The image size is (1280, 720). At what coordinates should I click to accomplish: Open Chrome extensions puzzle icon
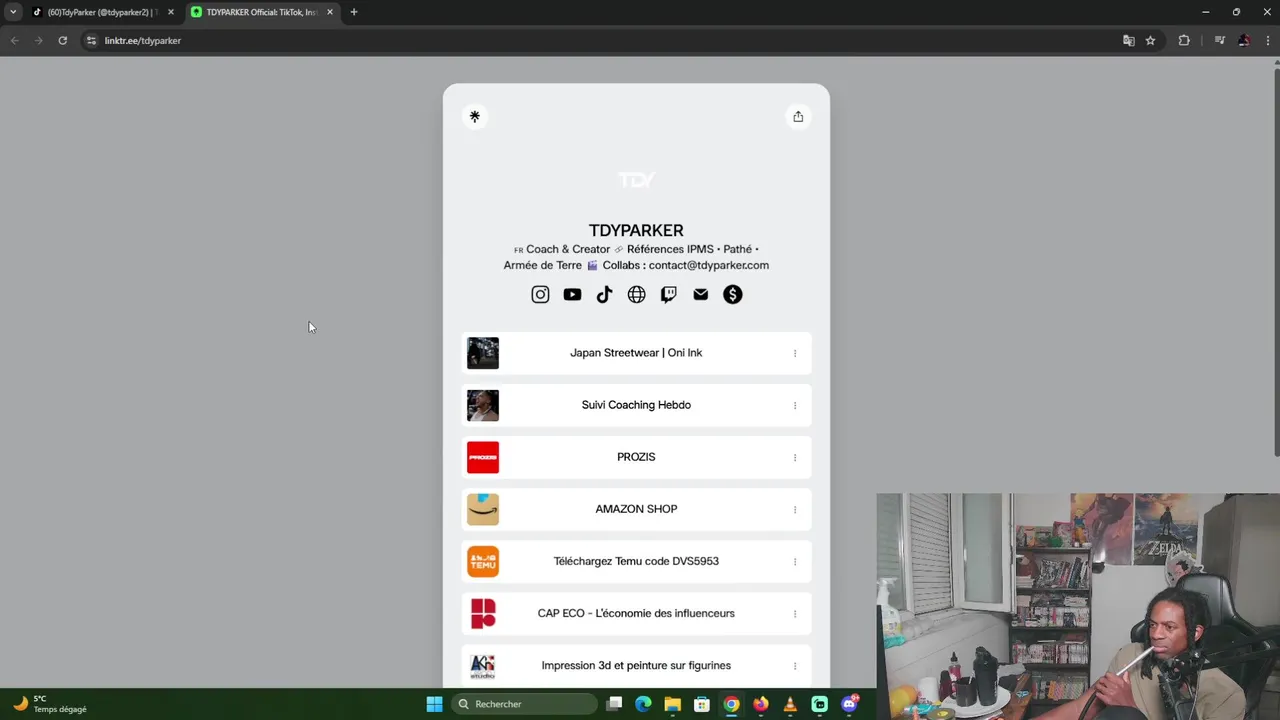1184,40
